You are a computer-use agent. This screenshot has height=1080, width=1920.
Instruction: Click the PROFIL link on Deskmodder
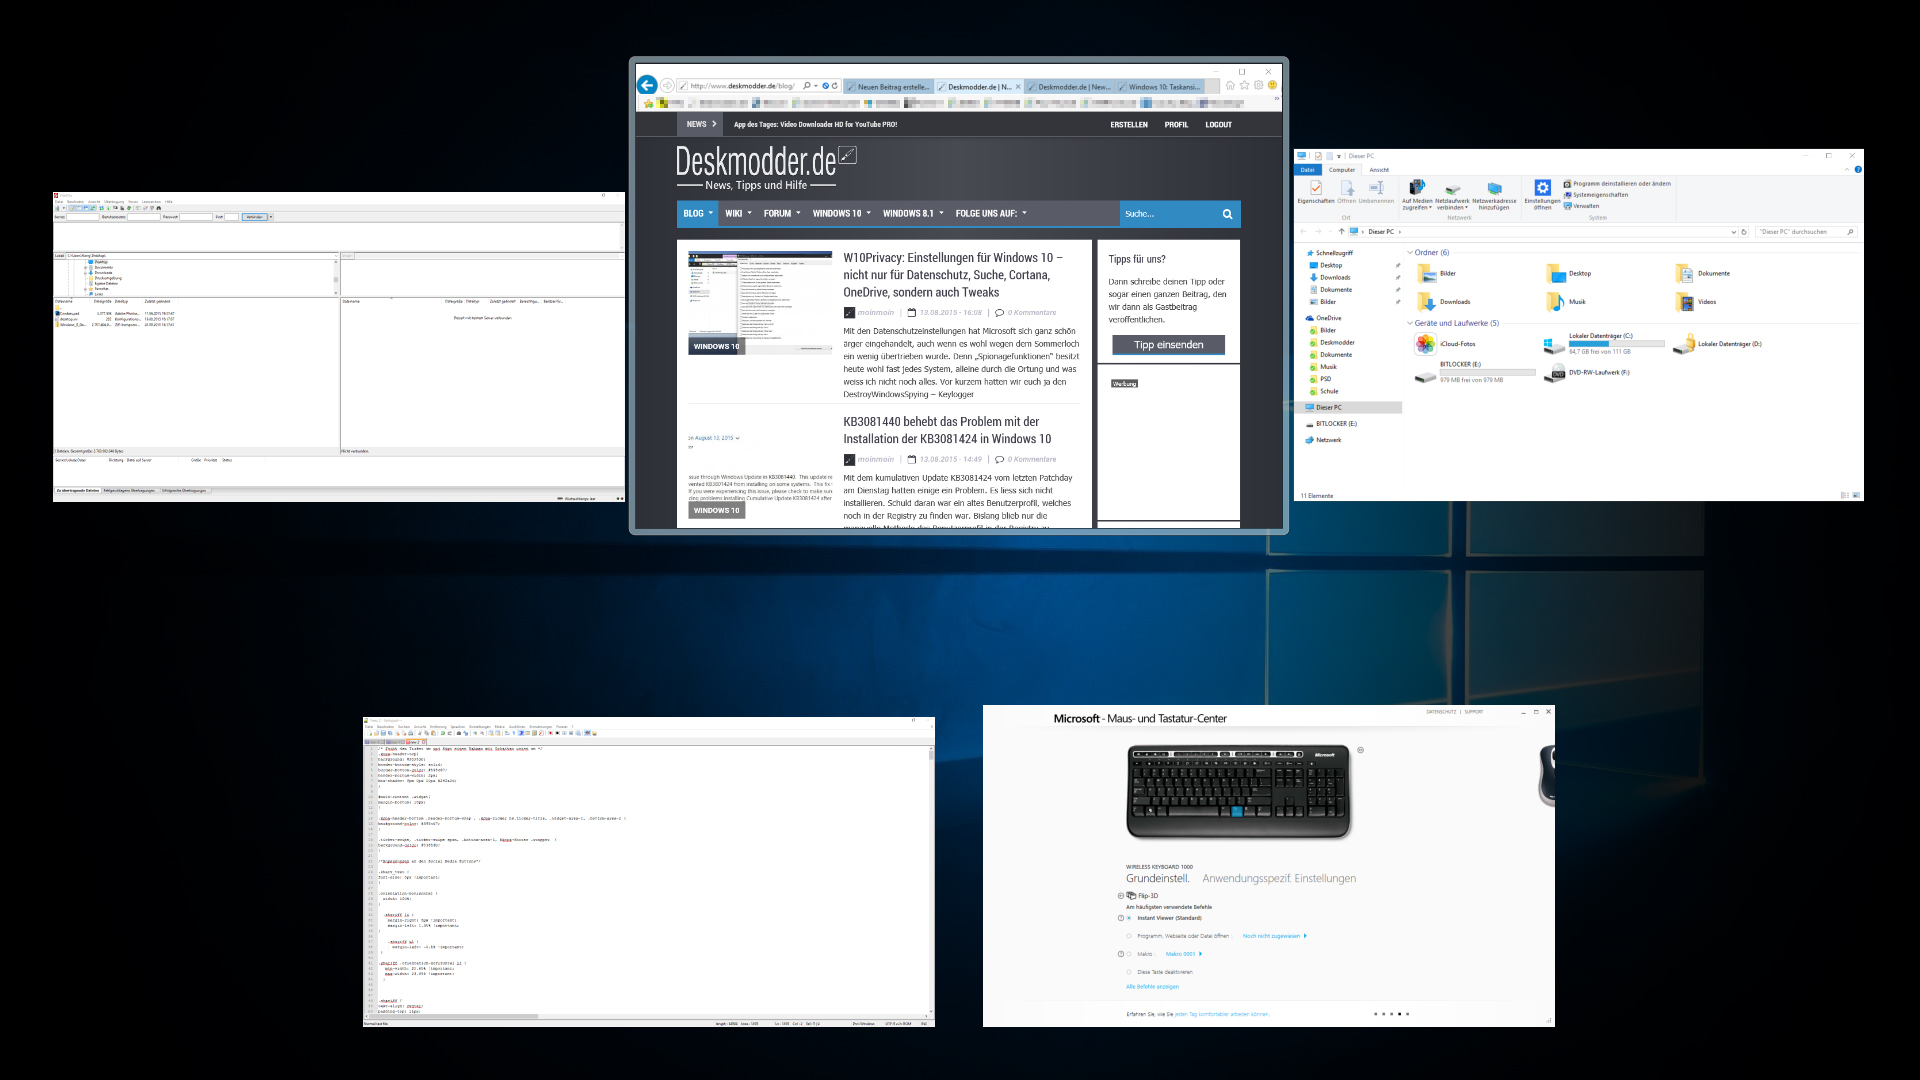click(x=1176, y=125)
